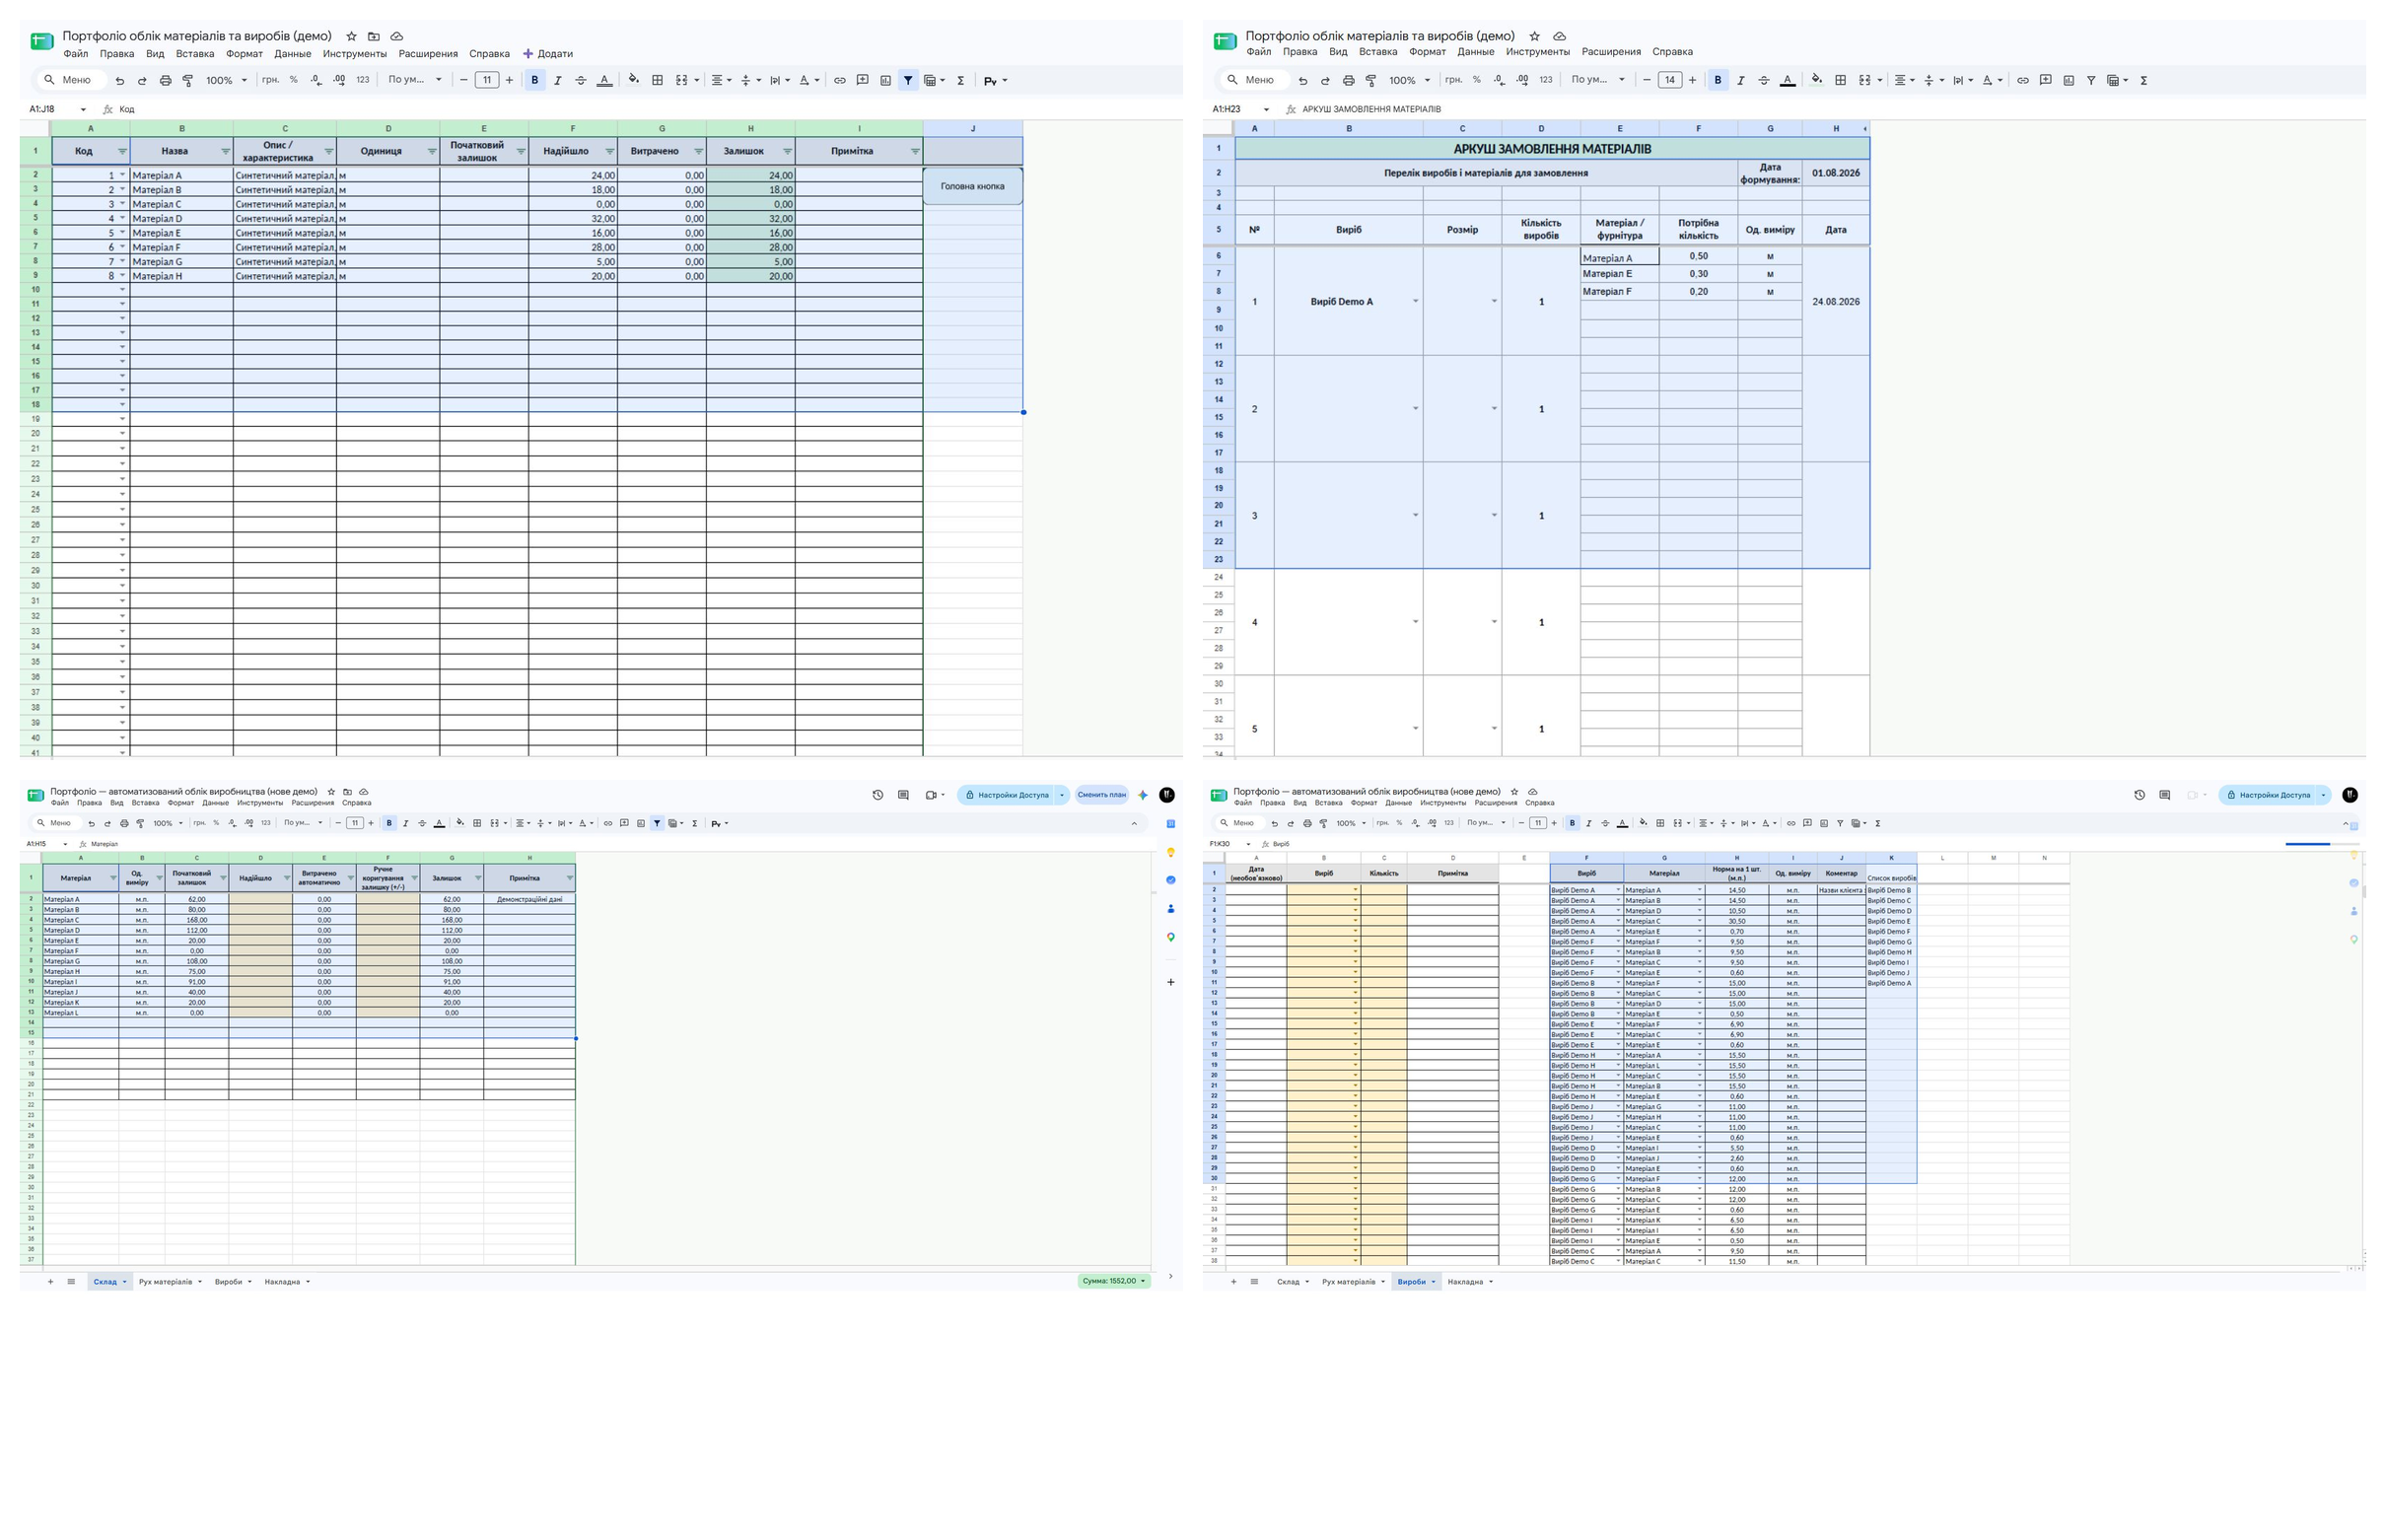
Task: Open Формат menu in top-right window
Action: [x=1427, y=52]
